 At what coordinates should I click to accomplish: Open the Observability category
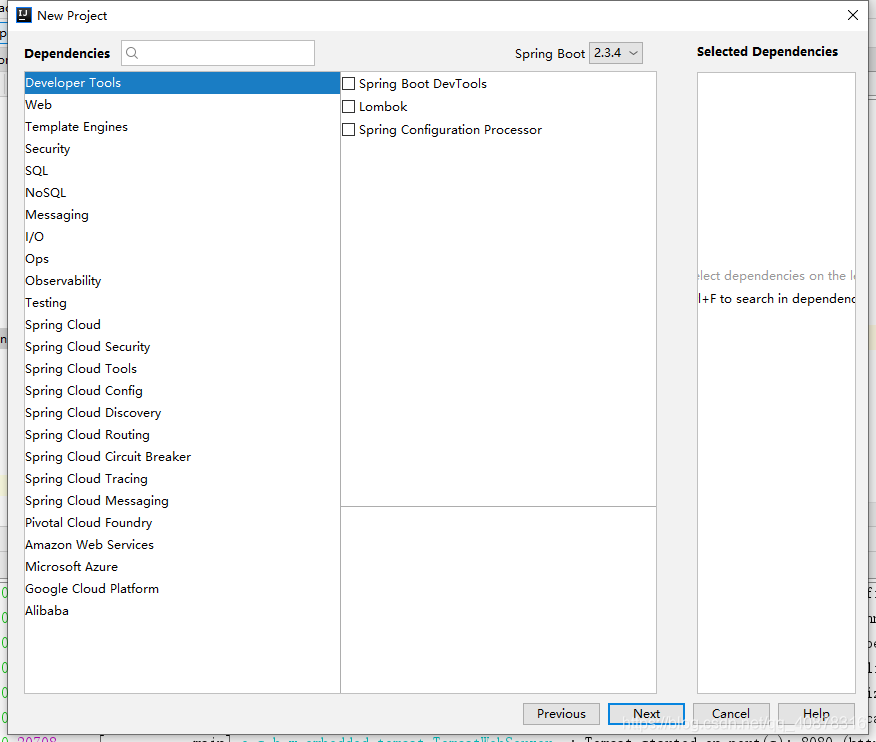tap(182, 280)
